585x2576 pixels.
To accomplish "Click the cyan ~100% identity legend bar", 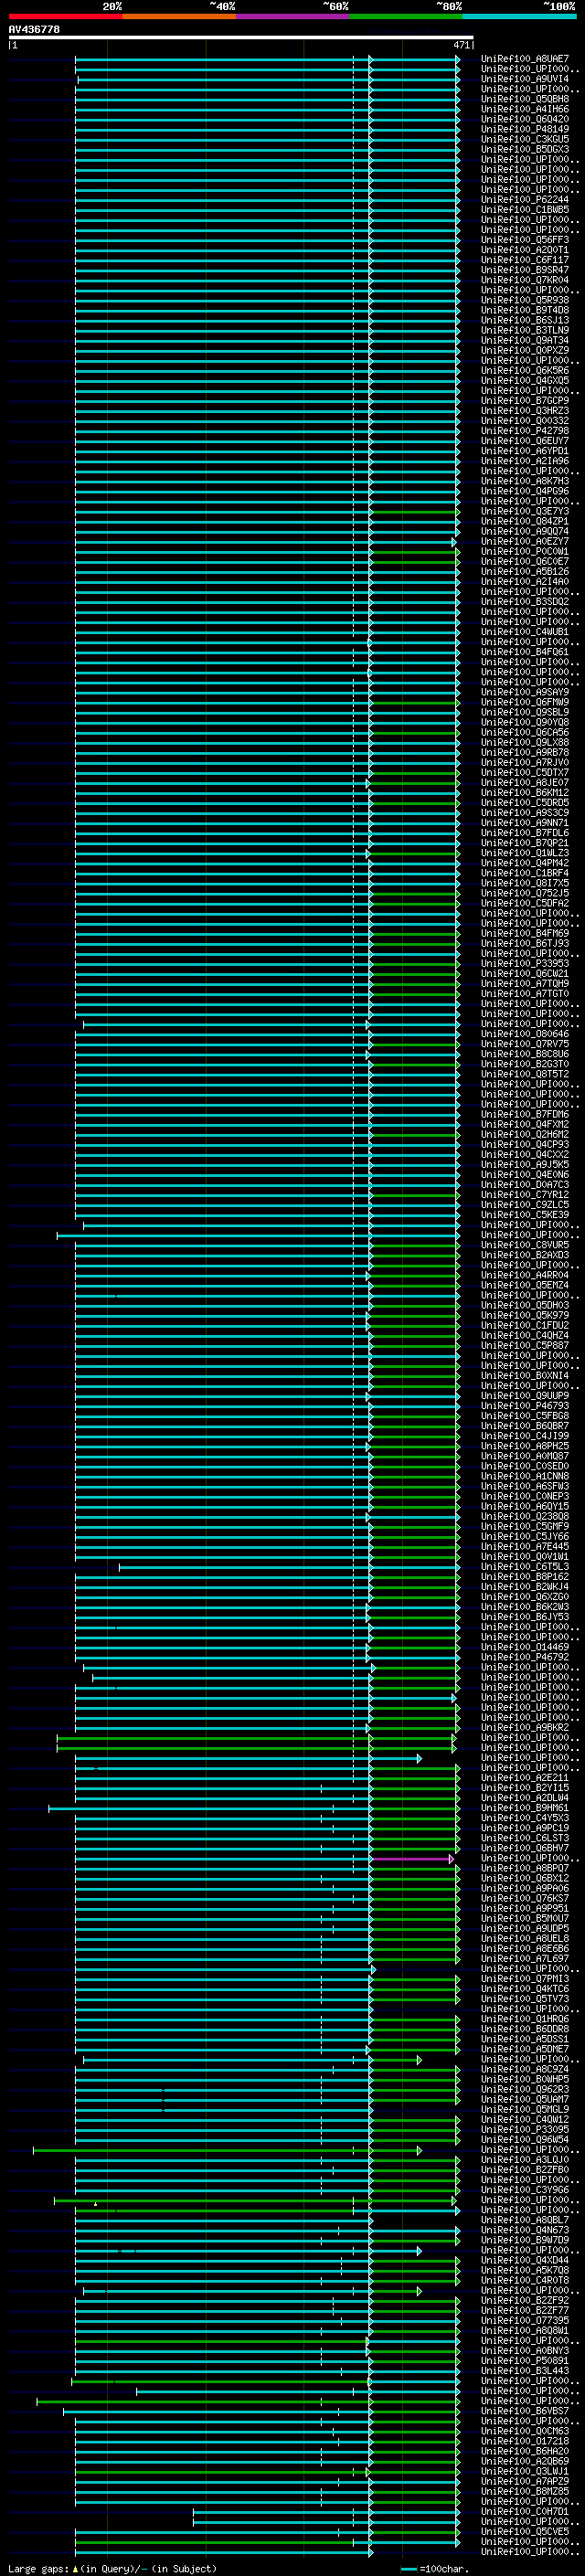I will (519, 16).
